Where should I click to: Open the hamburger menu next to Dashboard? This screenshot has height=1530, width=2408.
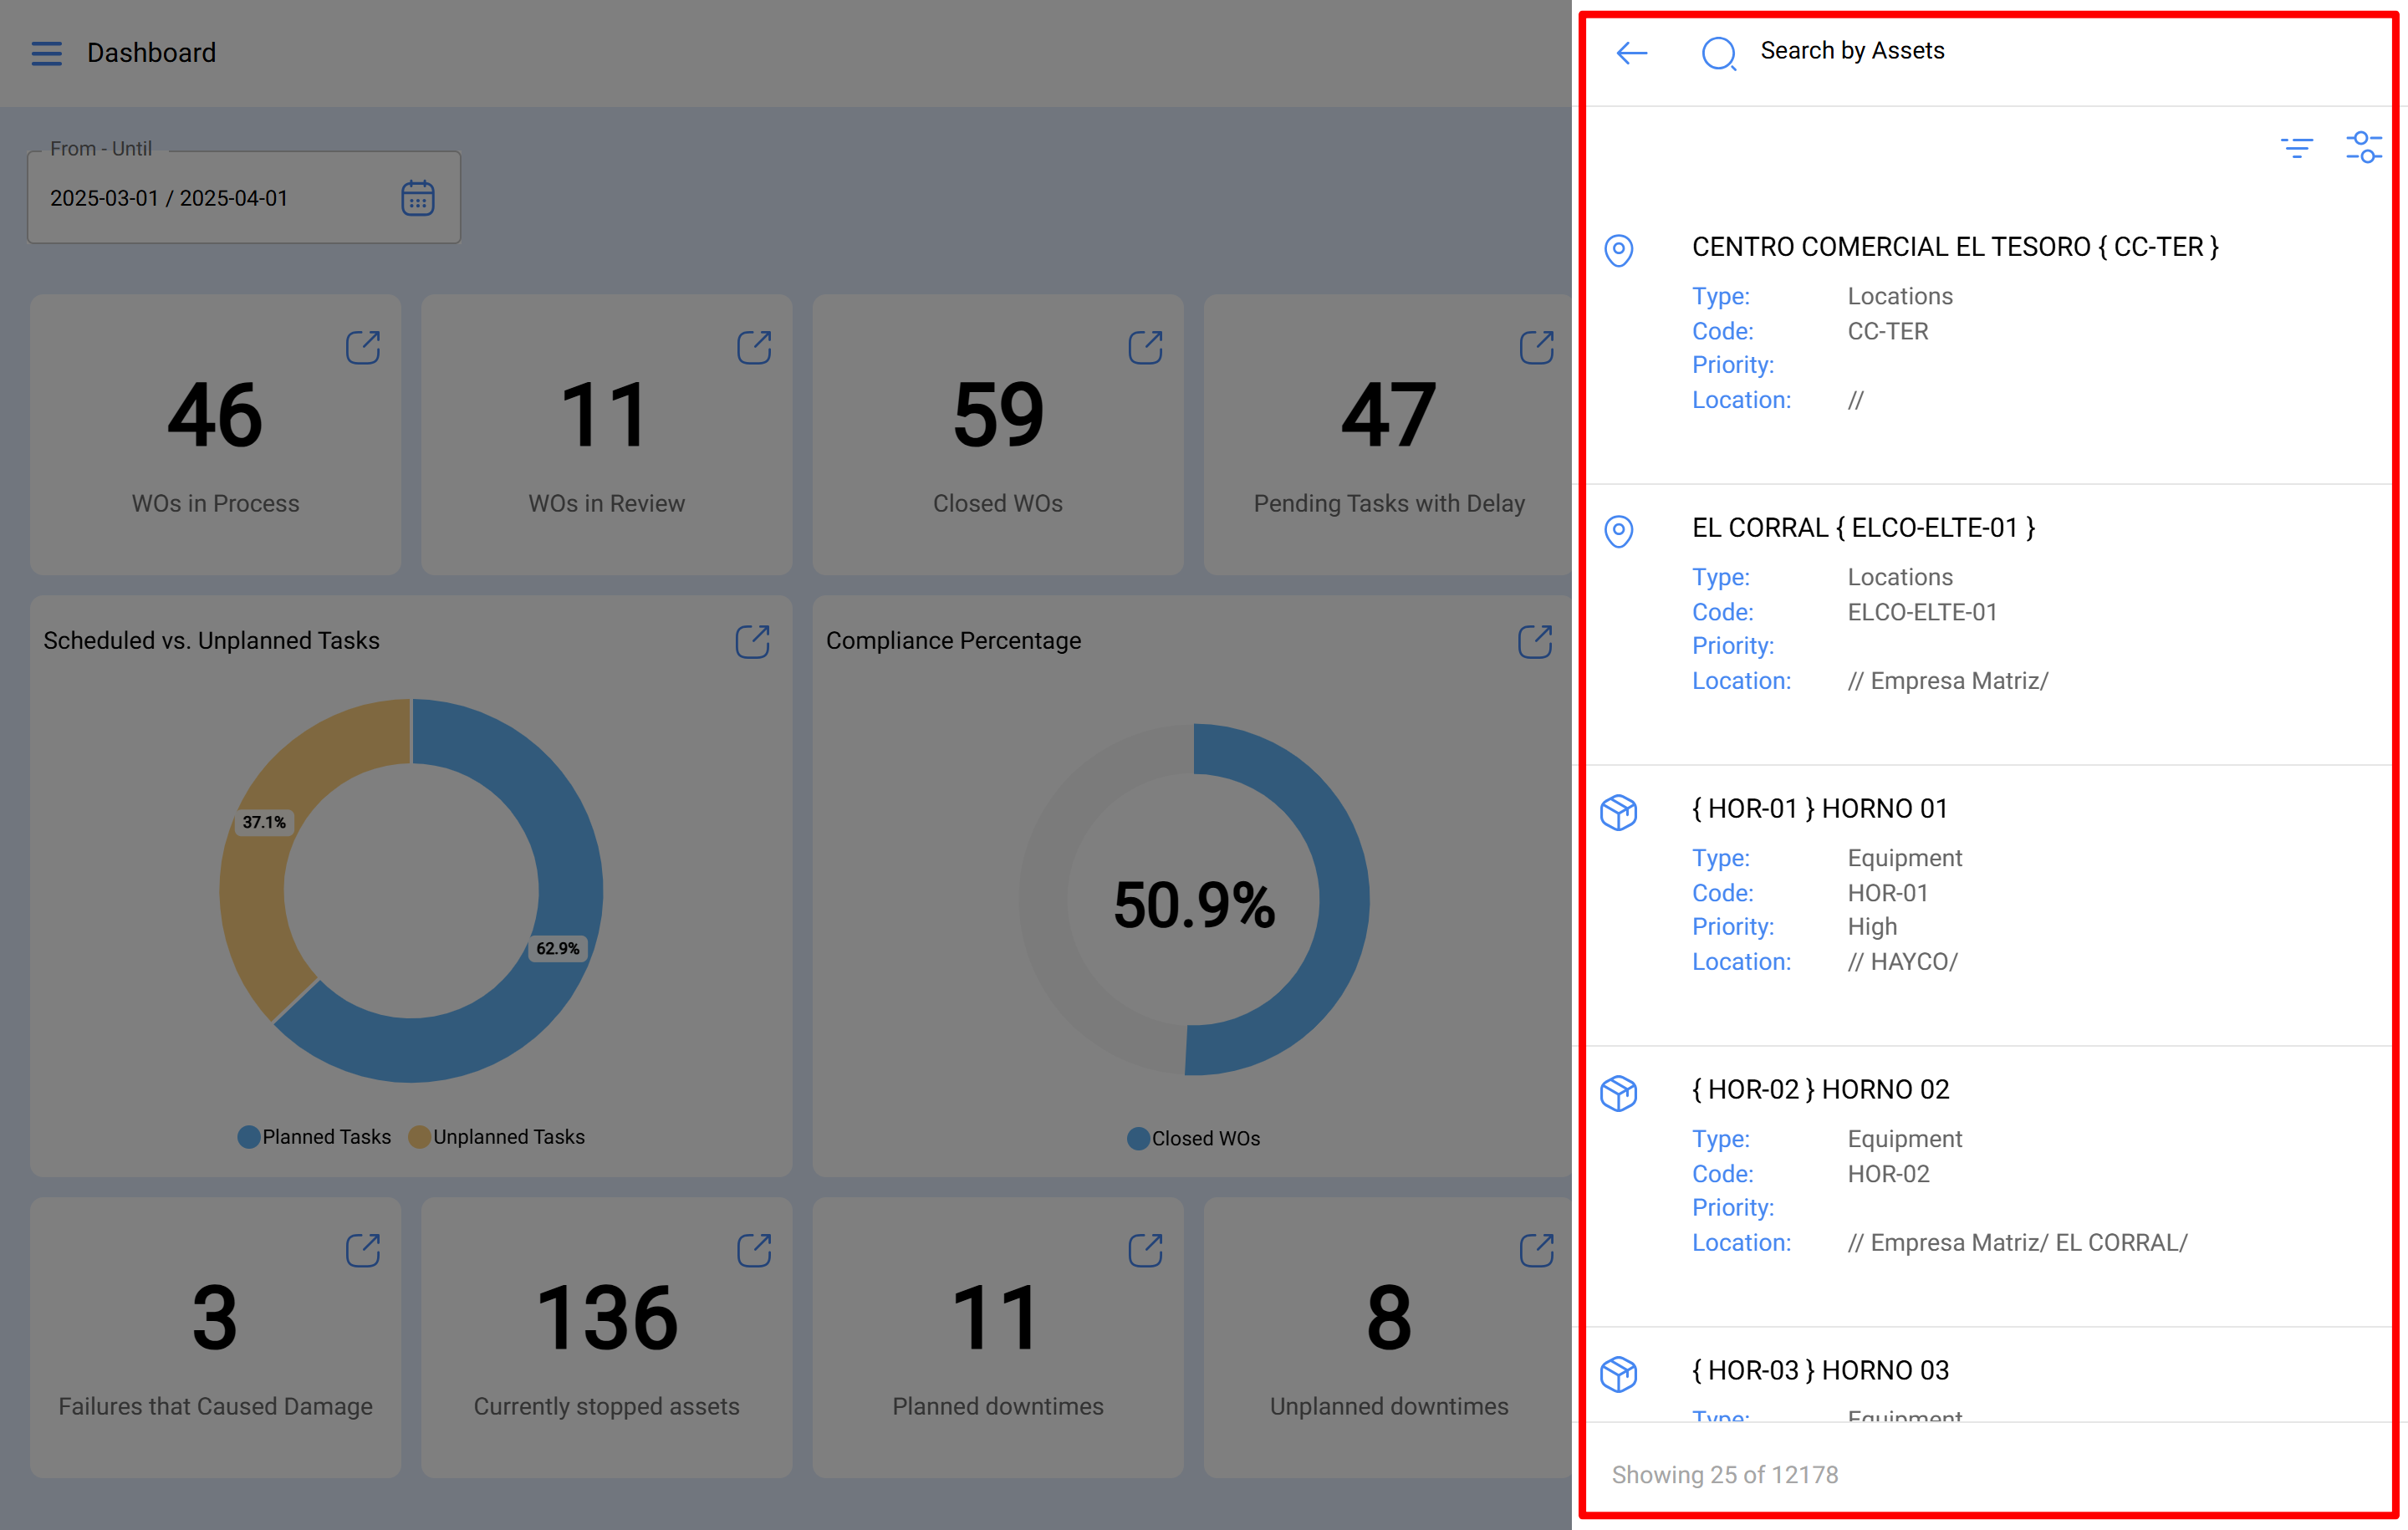click(46, 53)
